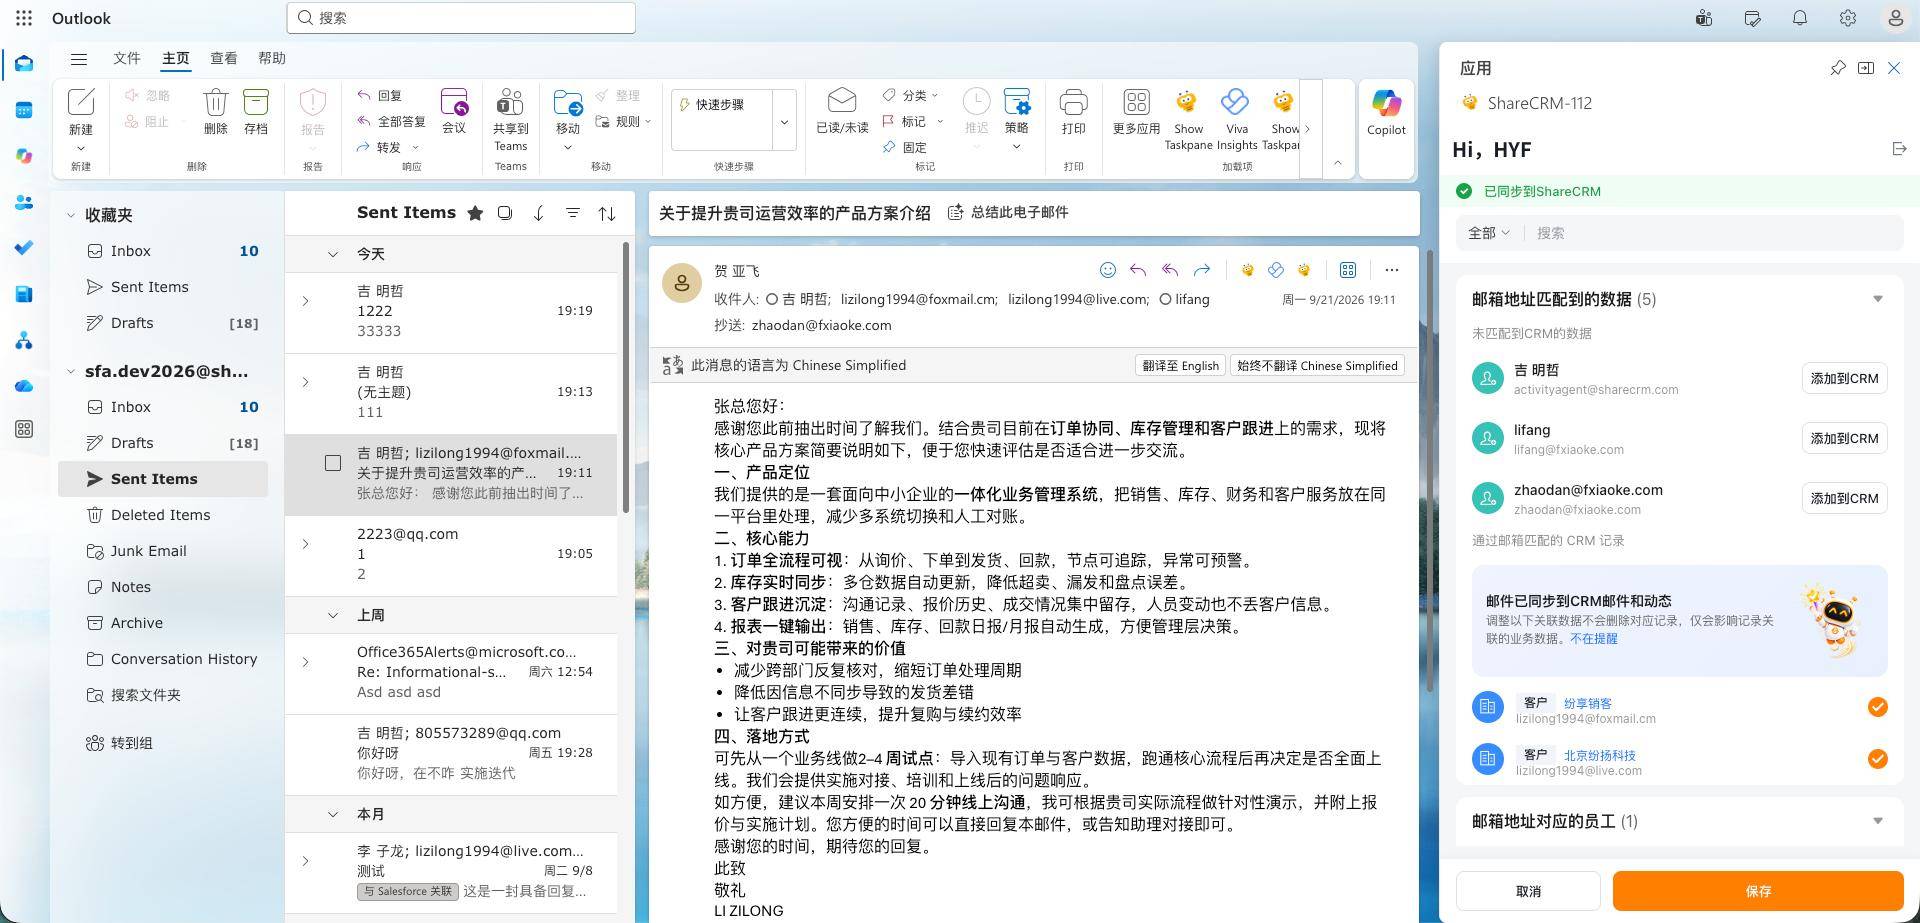Viewport: 1920px width, 923px height.
Task: Expand the 邮箱地址对应的员工 section
Action: (x=1877, y=821)
